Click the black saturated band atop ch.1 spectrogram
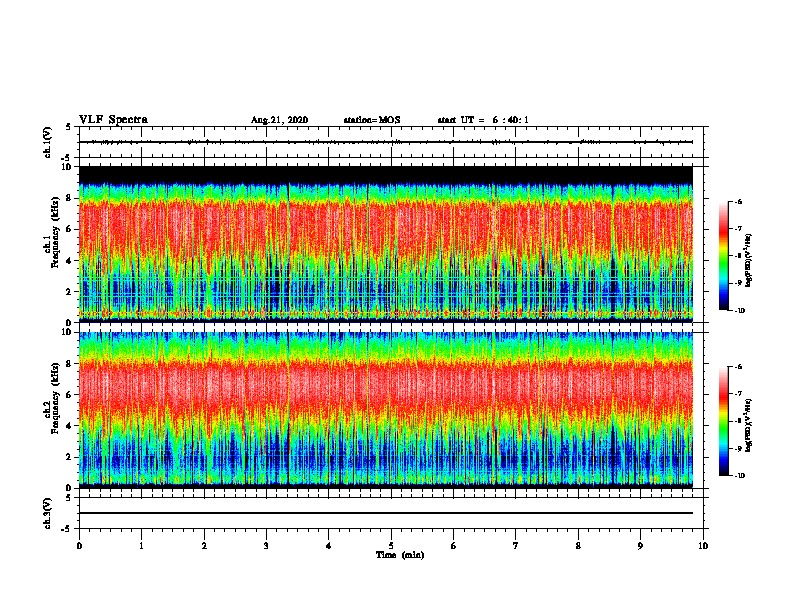The height and width of the screenshot is (612, 792). [386, 174]
